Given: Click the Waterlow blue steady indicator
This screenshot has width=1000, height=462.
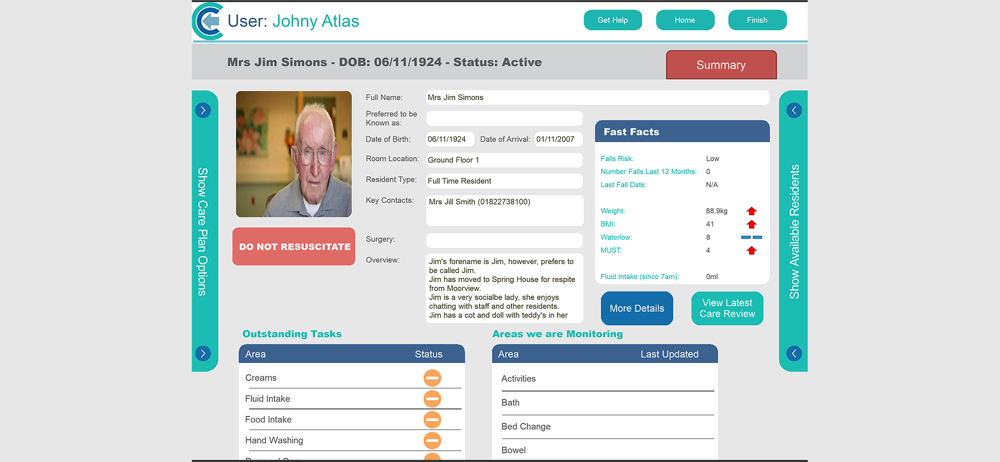Looking at the screenshot, I should (x=751, y=237).
